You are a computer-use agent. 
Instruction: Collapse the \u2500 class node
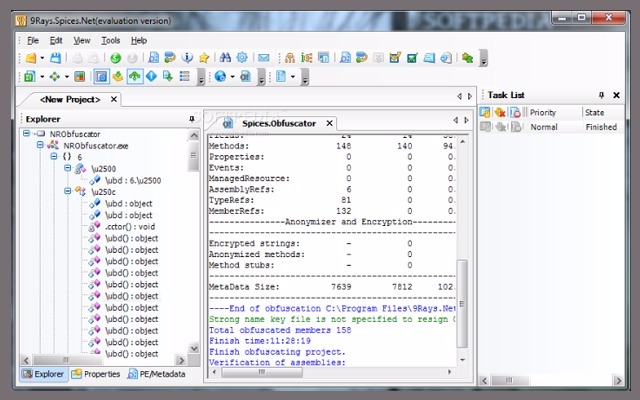point(67,168)
